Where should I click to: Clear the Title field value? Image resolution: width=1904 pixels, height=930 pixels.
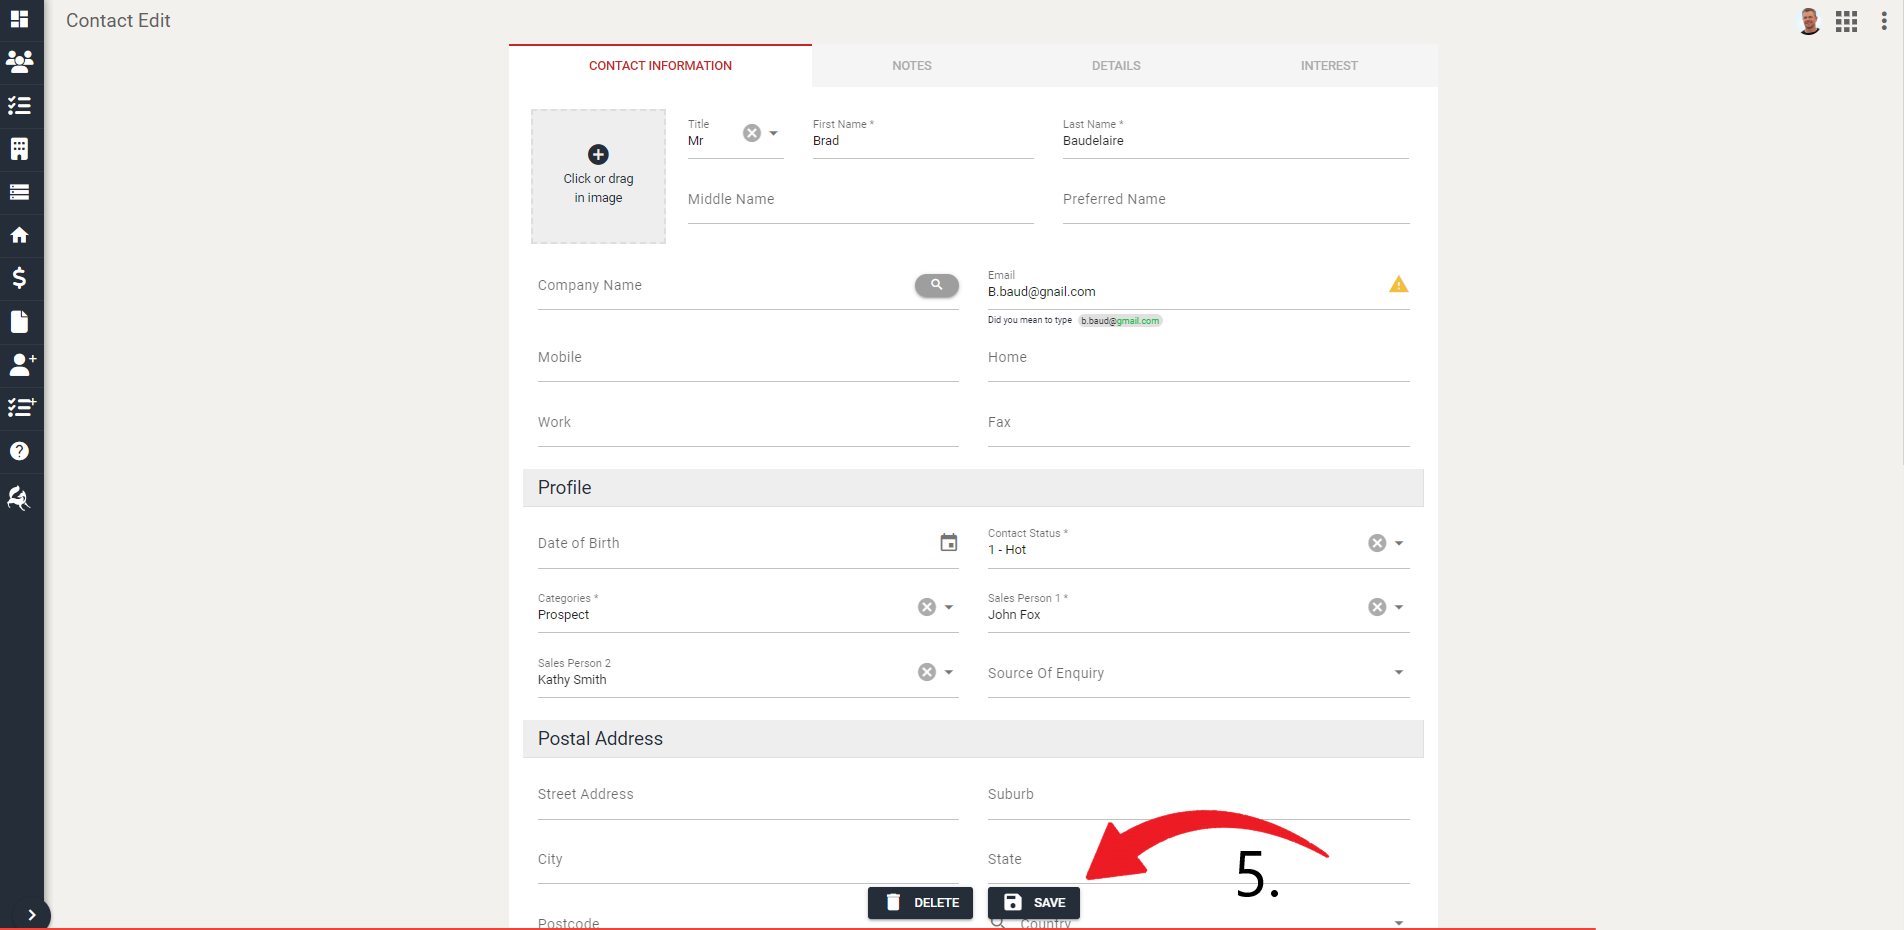751,132
